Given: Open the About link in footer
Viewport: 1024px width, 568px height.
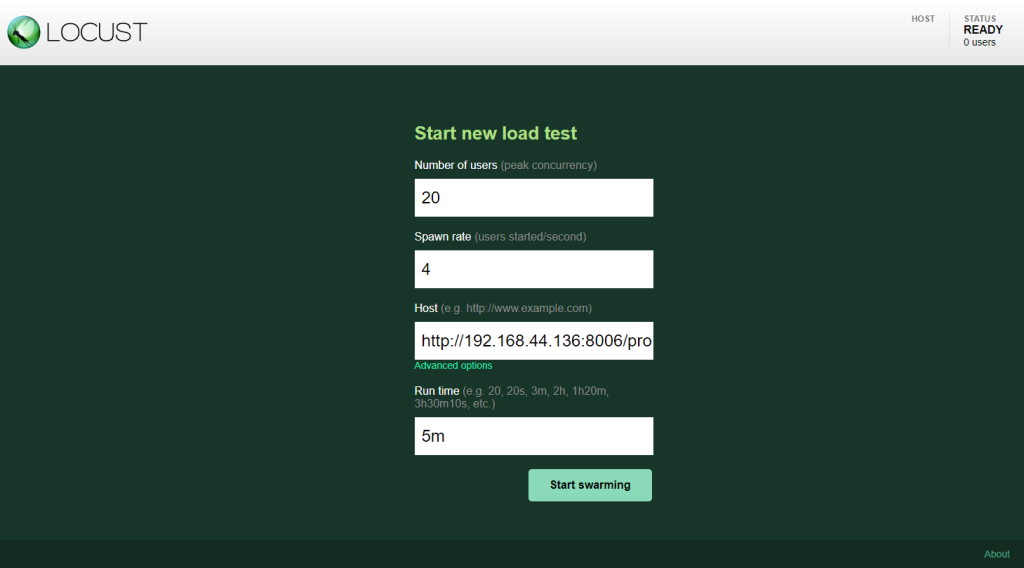Looking at the screenshot, I should [x=997, y=554].
